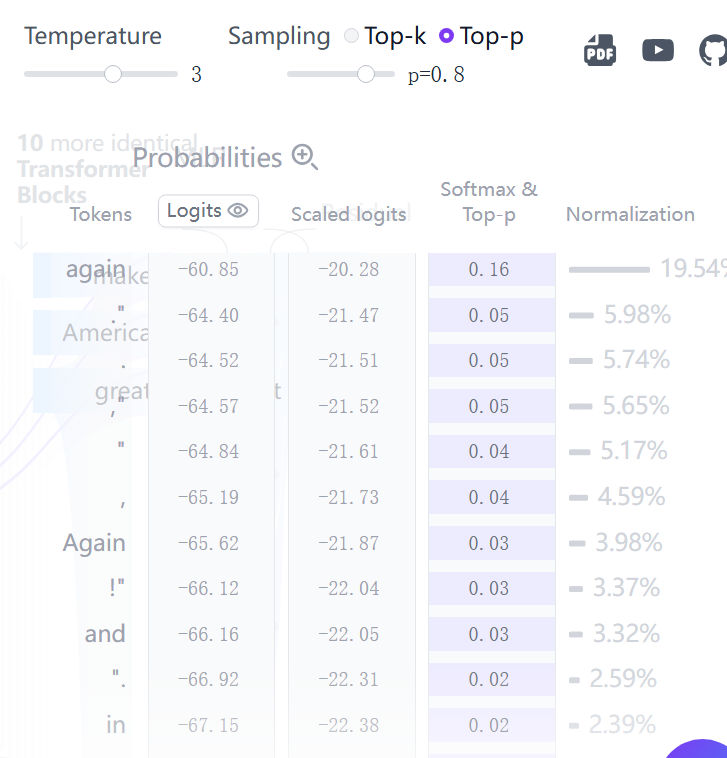Image resolution: width=727 pixels, height=758 pixels.
Task: Click the Scaled logits column header
Action: click(349, 214)
